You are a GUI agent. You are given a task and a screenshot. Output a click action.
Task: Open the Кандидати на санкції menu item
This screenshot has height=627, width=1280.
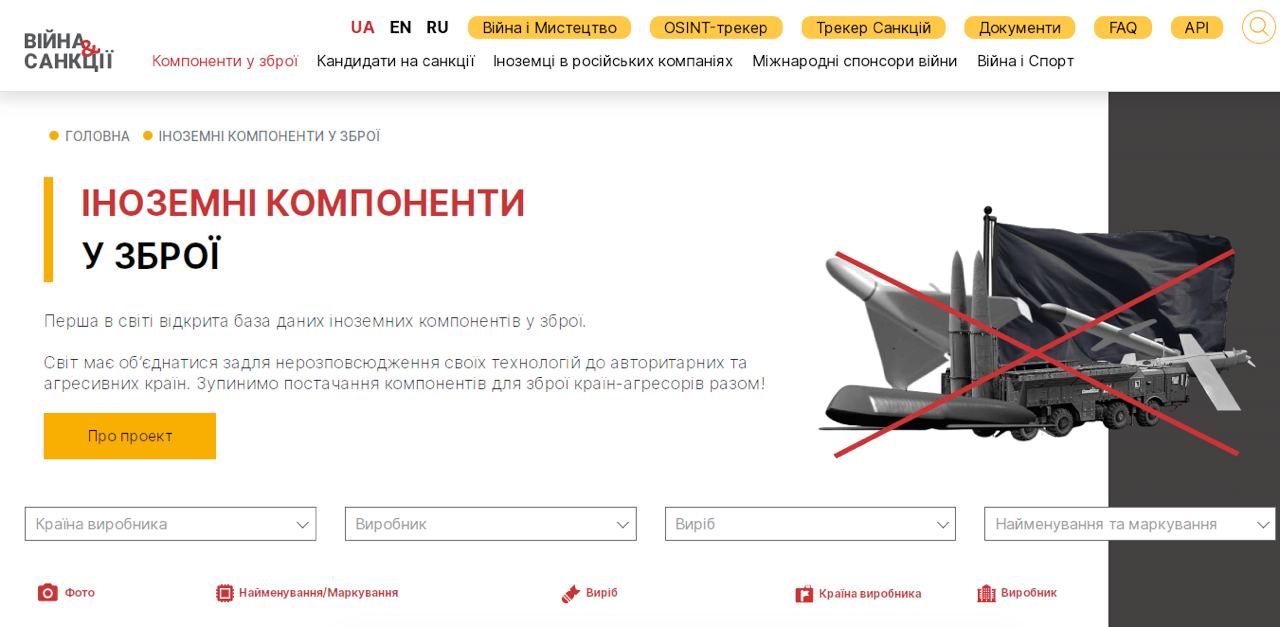point(395,62)
